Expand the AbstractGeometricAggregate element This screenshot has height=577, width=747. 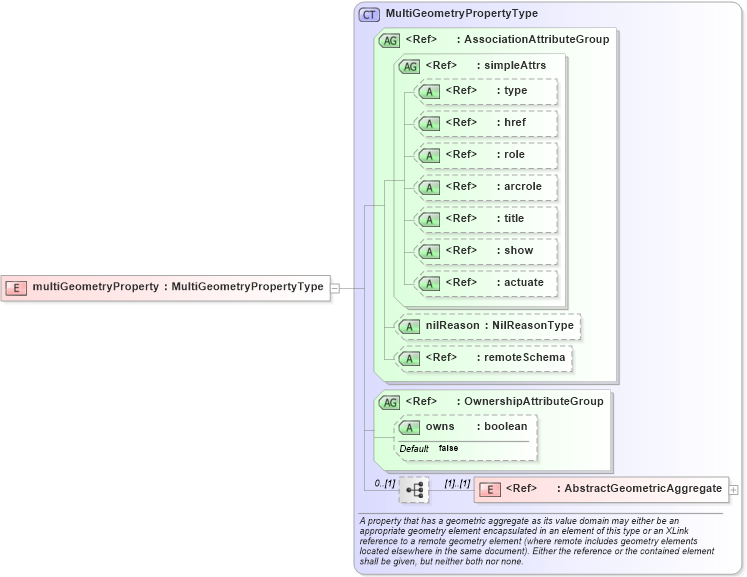coord(734,490)
